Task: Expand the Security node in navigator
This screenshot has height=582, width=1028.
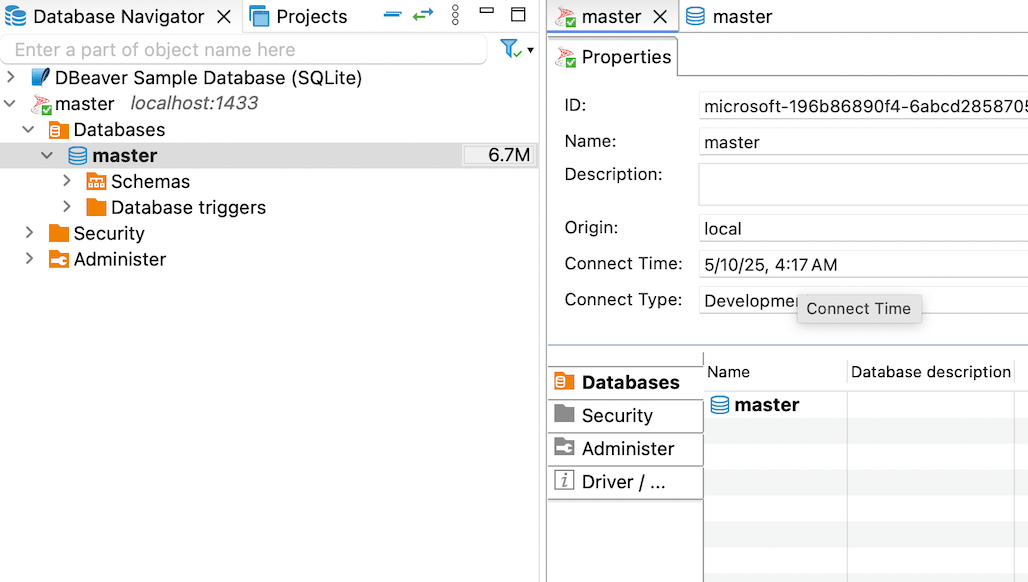Action: [x=29, y=234]
